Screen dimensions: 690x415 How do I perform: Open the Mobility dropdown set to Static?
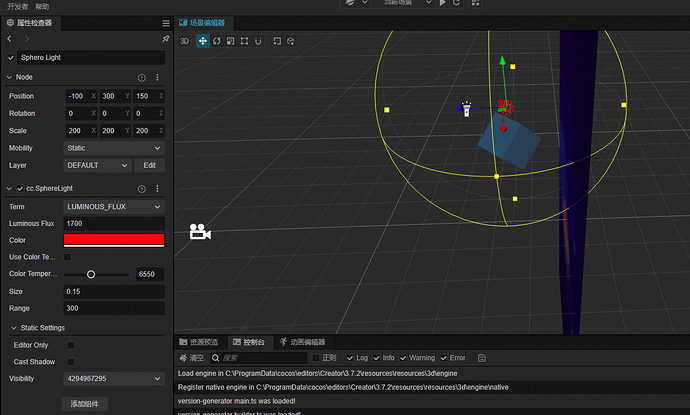point(113,147)
